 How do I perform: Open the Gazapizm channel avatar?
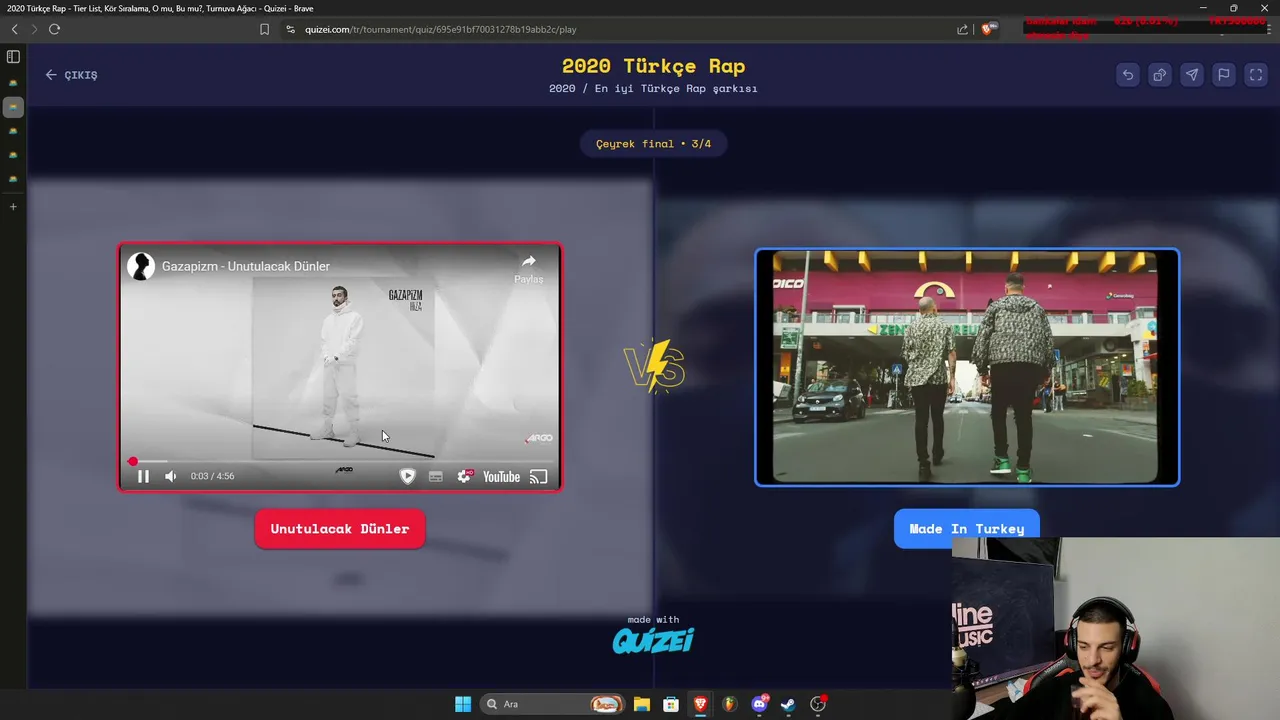141,266
